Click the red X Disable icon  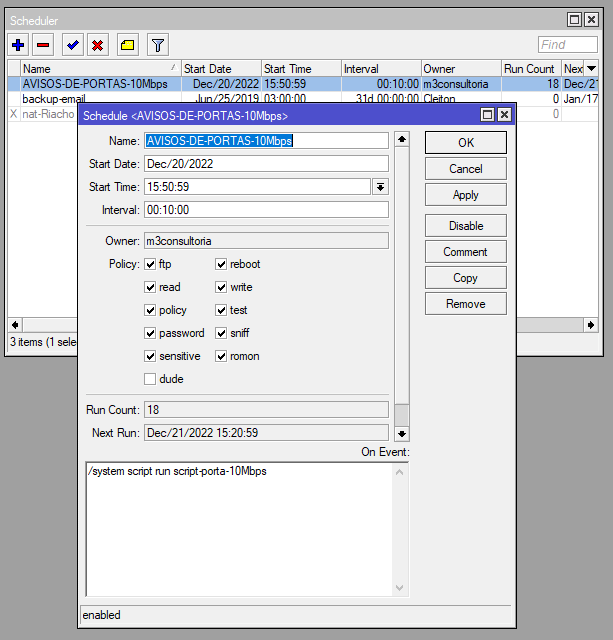pos(97,45)
